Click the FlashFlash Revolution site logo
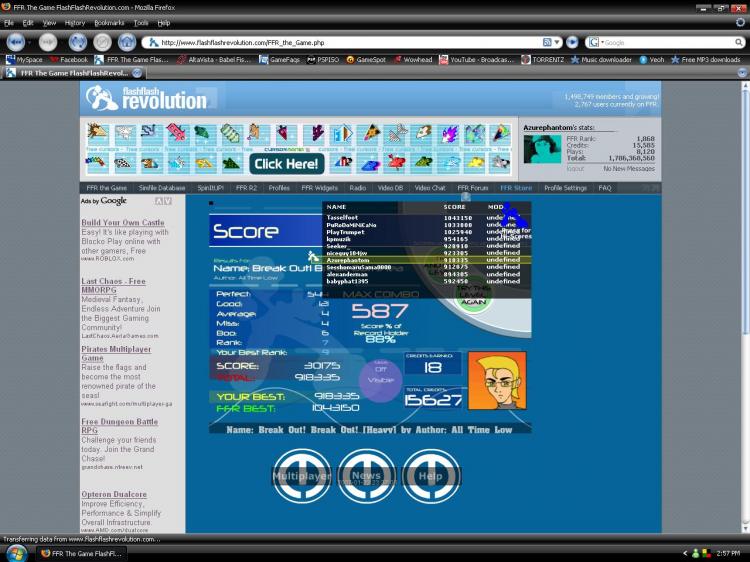 click(146, 98)
